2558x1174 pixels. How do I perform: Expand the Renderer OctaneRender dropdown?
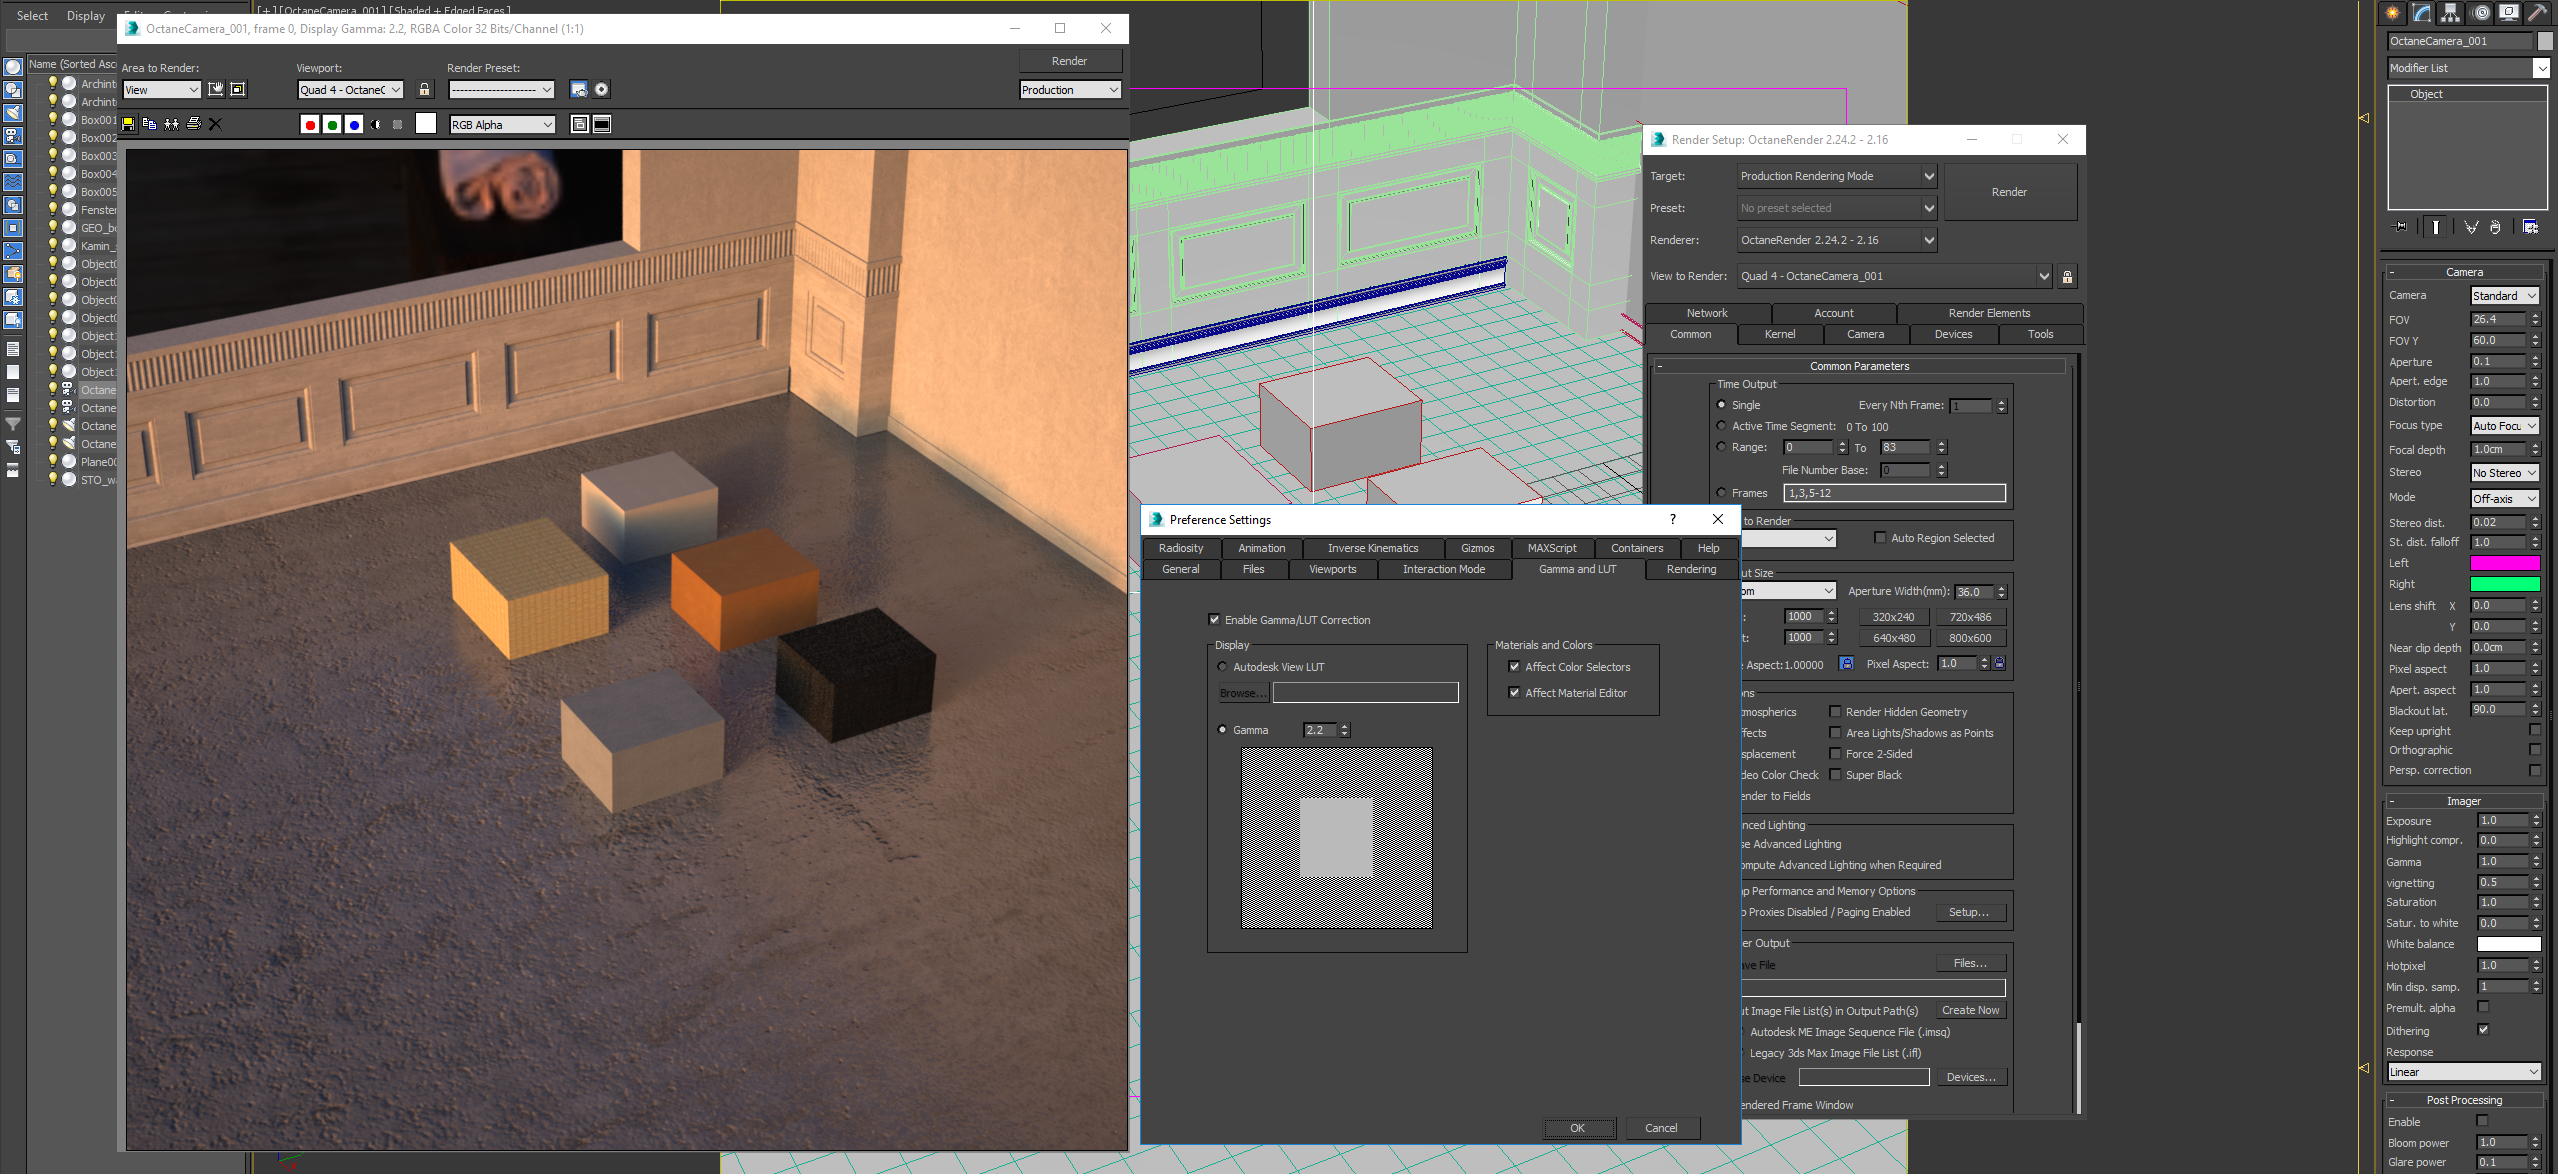1929,240
